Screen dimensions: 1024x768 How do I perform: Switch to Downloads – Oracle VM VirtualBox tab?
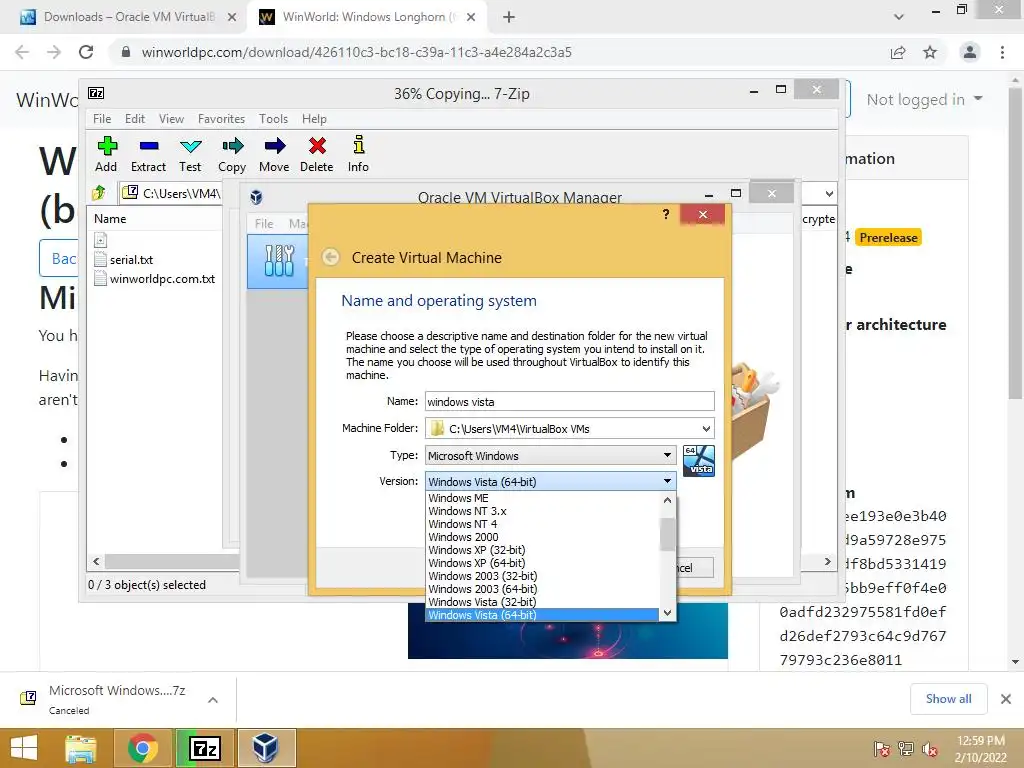click(129, 17)
